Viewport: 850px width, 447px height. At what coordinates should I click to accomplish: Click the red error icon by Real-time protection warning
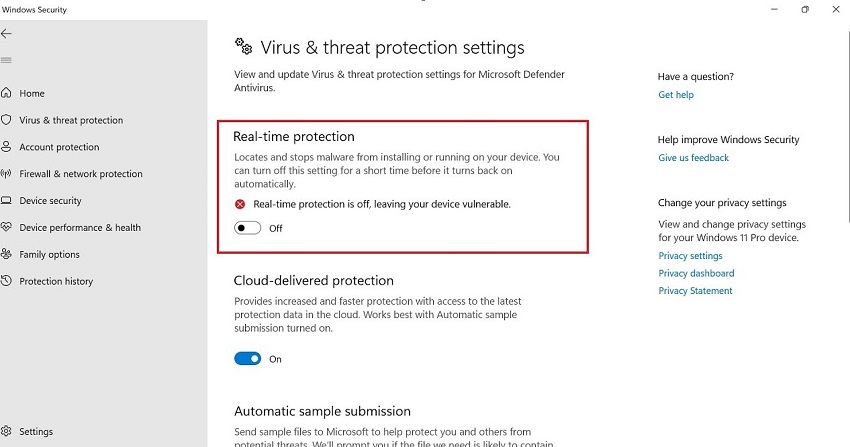pyautogui.click(x=240, y=204)
